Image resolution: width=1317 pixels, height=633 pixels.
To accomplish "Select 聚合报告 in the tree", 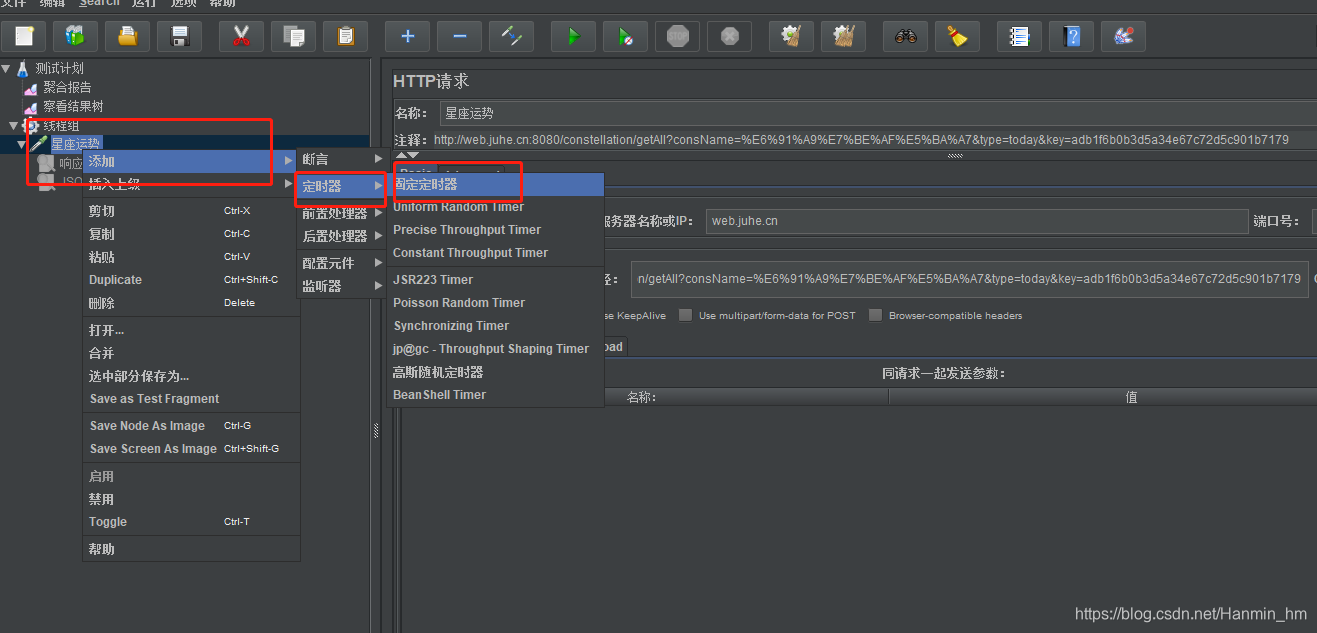I will (66, 87).
